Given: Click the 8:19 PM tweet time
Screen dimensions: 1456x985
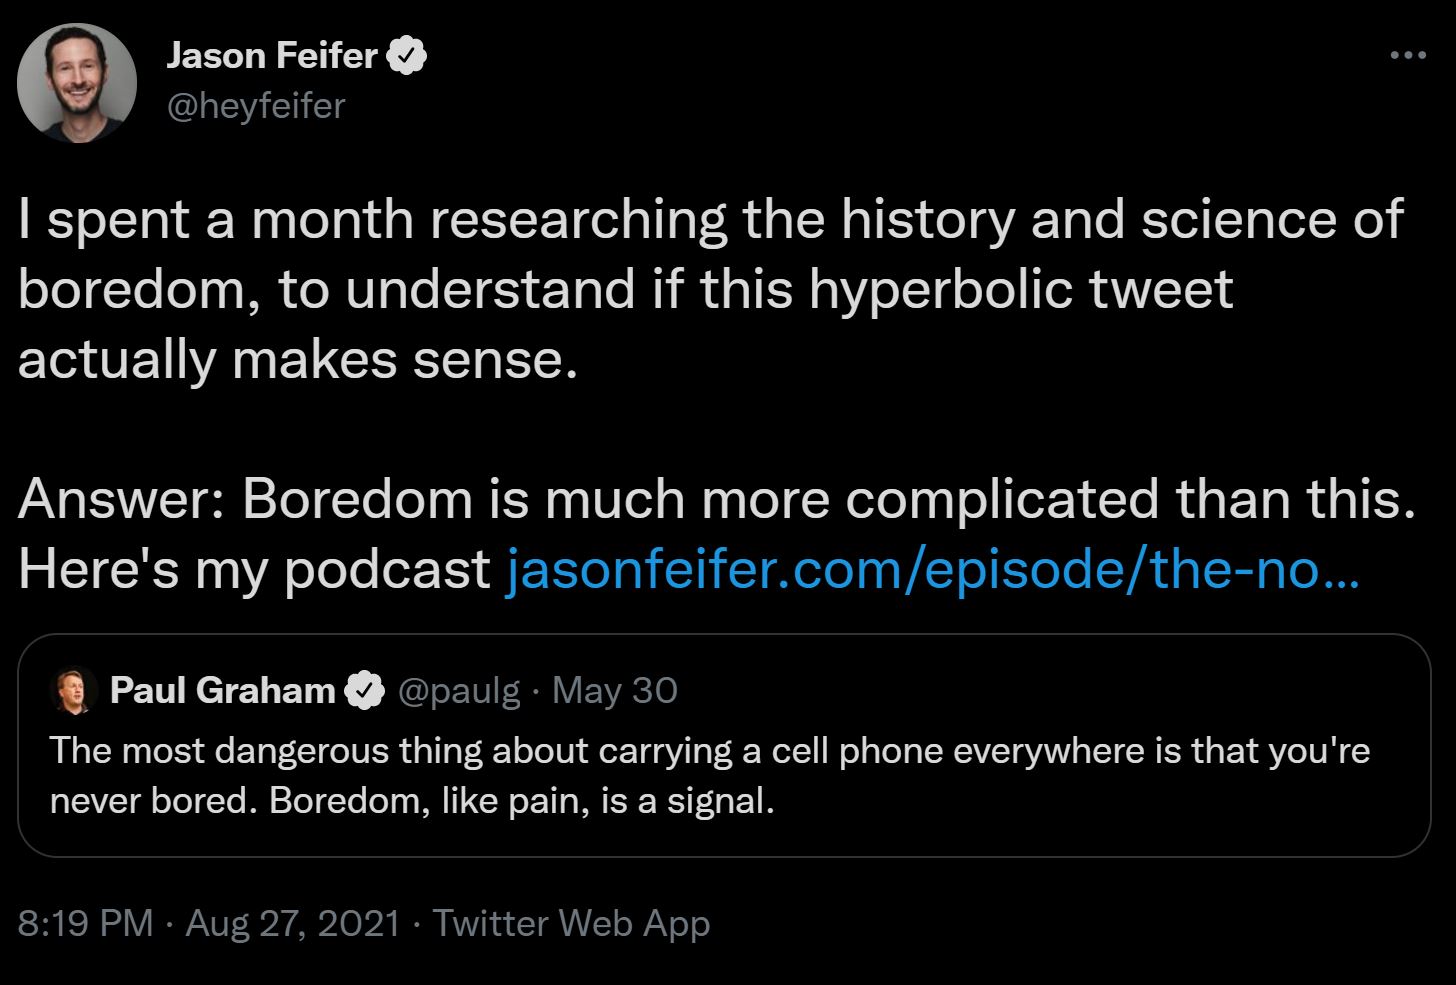Looking at the screenshot, I should (85, 923).
